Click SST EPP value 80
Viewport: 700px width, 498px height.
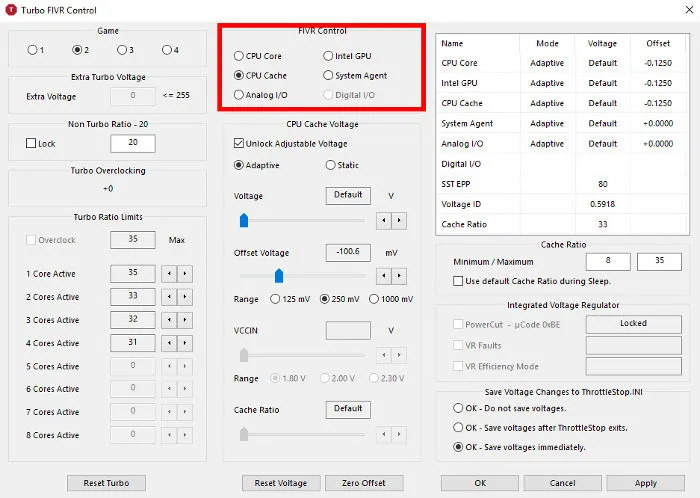[x=603, y=184]
